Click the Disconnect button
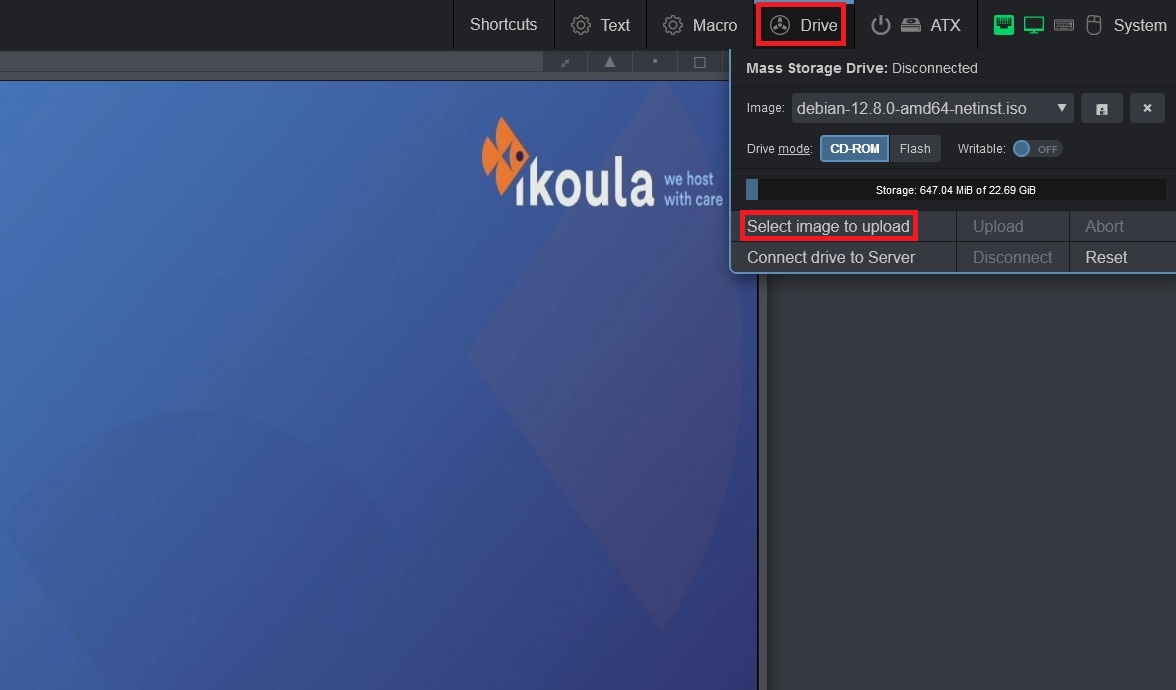 (x=1012, y=257)
